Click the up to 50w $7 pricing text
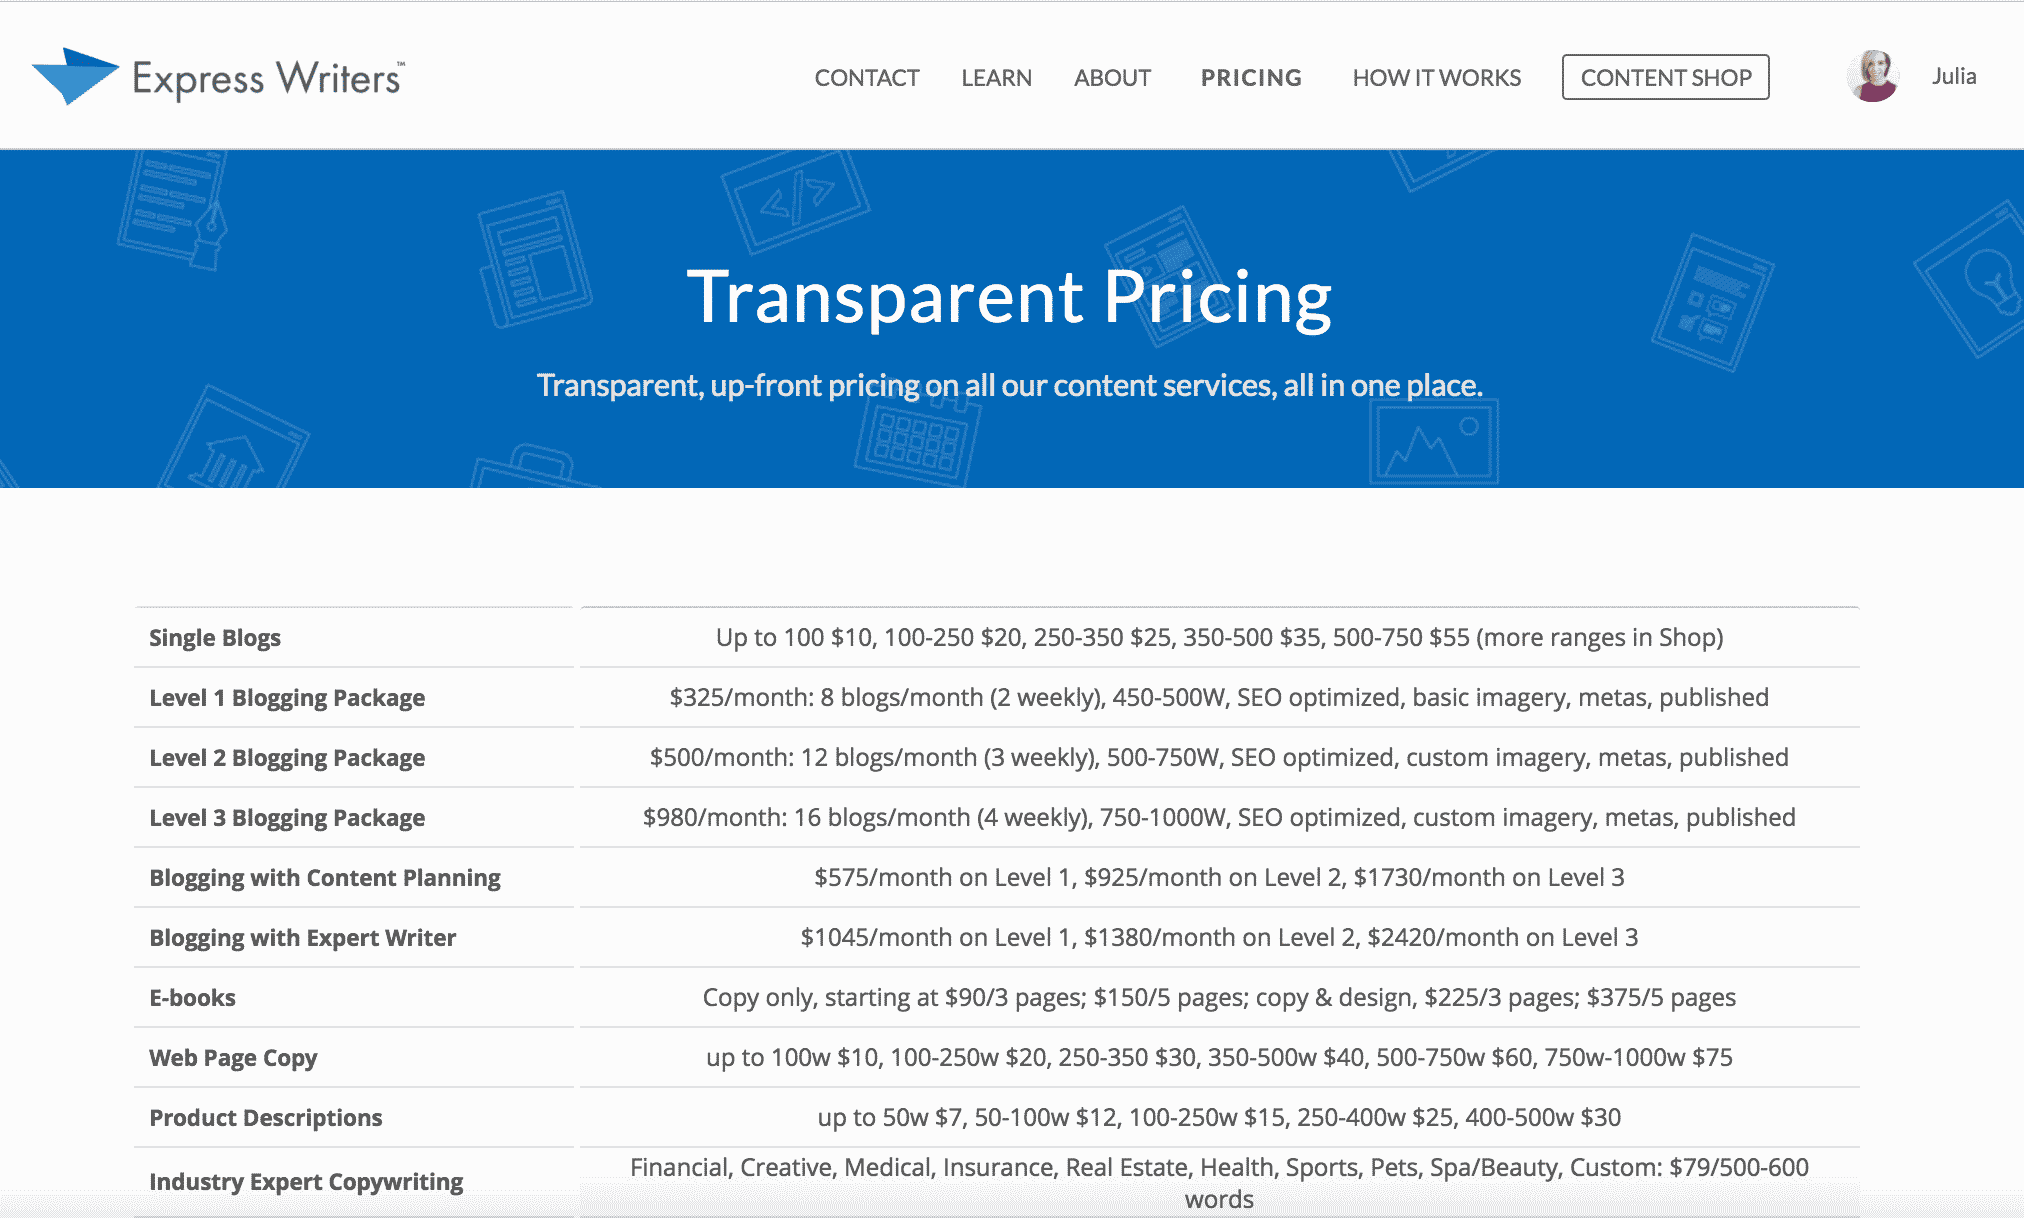The height and width of the screenshot is (1218, 2024). pyautogui.click(x=1219, y=1118)
